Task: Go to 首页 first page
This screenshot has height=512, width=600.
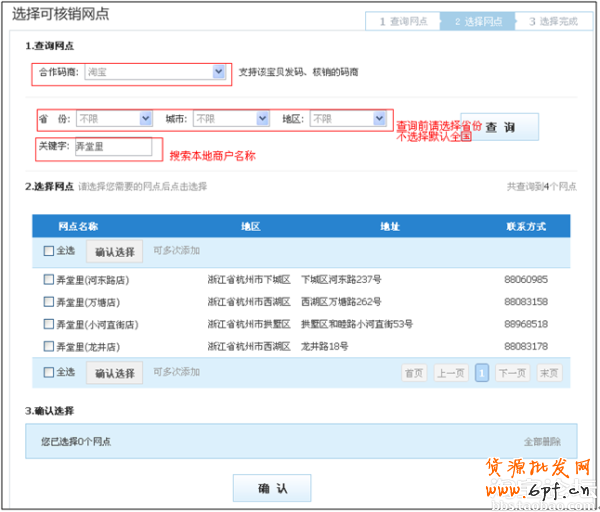Action: 413,373
